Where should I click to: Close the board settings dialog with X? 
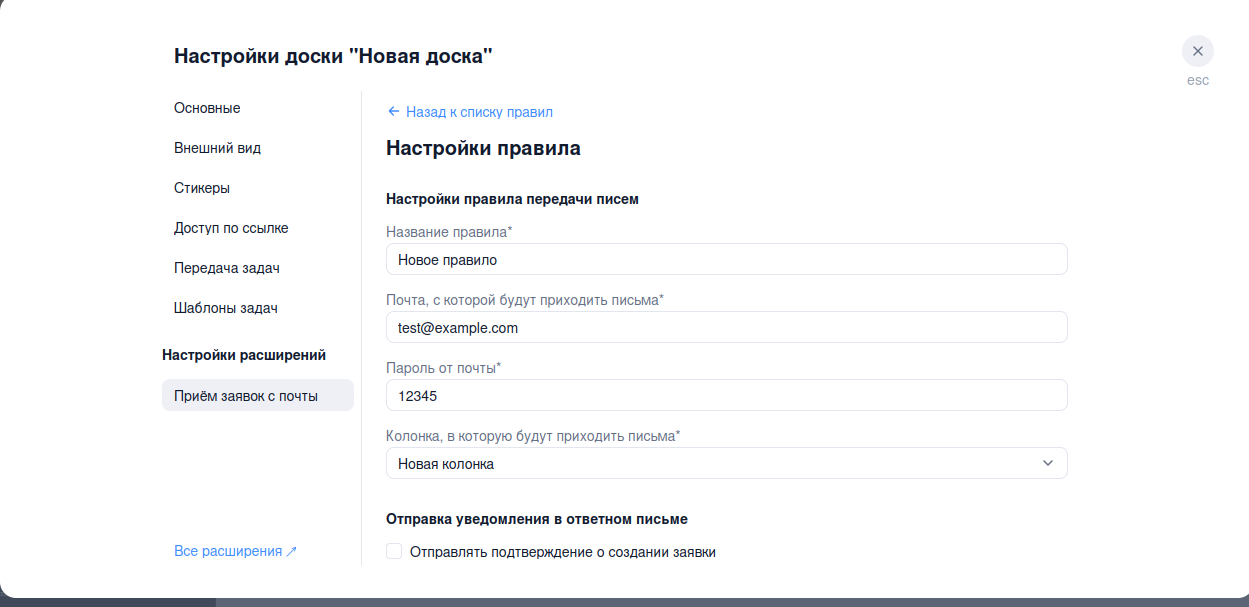point(1197,51)
